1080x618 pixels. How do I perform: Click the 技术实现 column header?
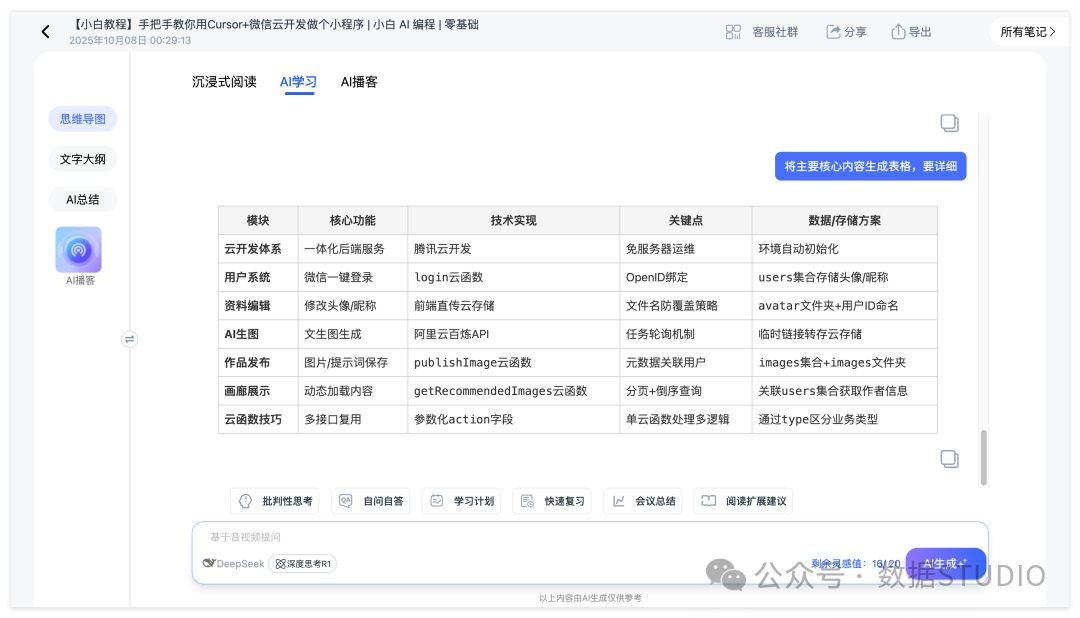514,220
